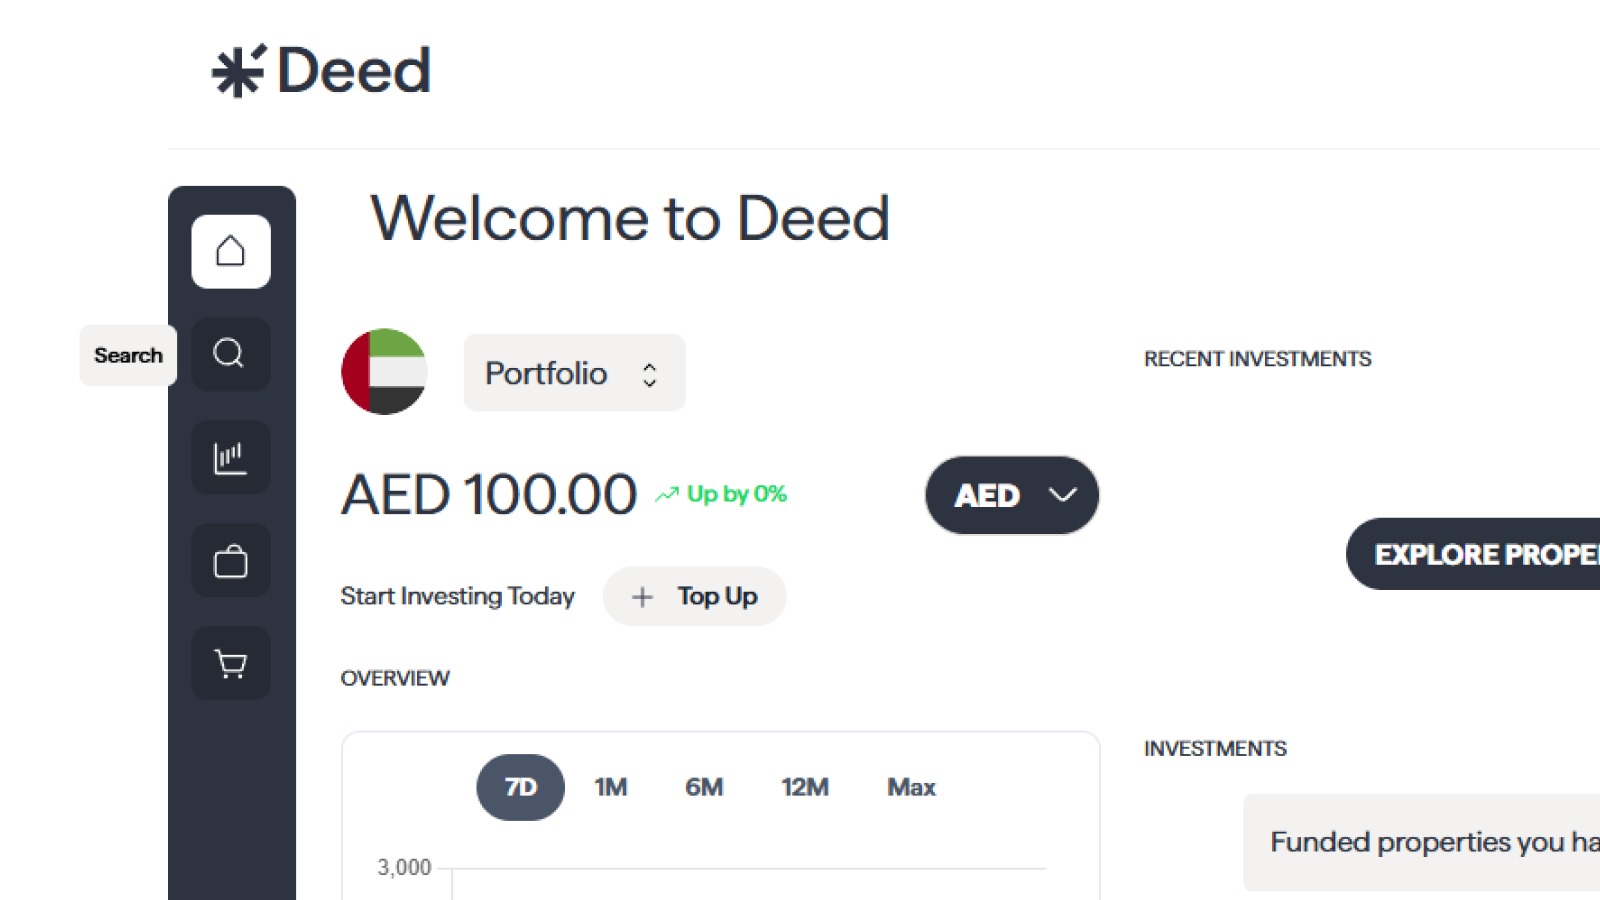Click the plus icon inside Top Up
The width and height of the screenshot is (1600, 900).
pos(643,596)
